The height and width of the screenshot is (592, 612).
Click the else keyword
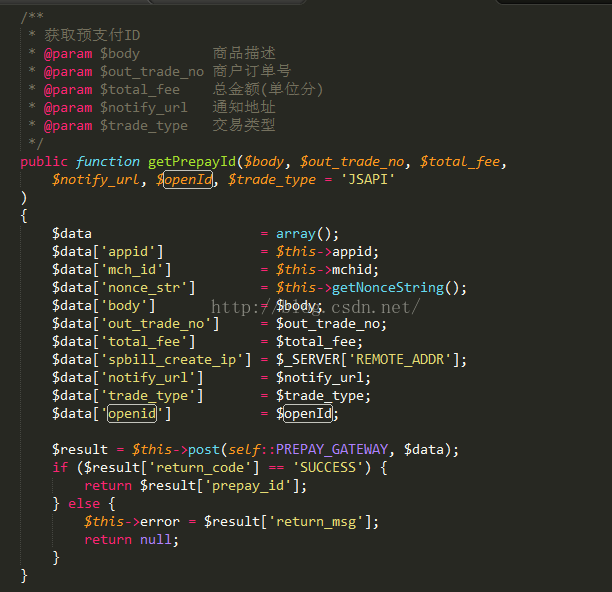coord(84,503)
